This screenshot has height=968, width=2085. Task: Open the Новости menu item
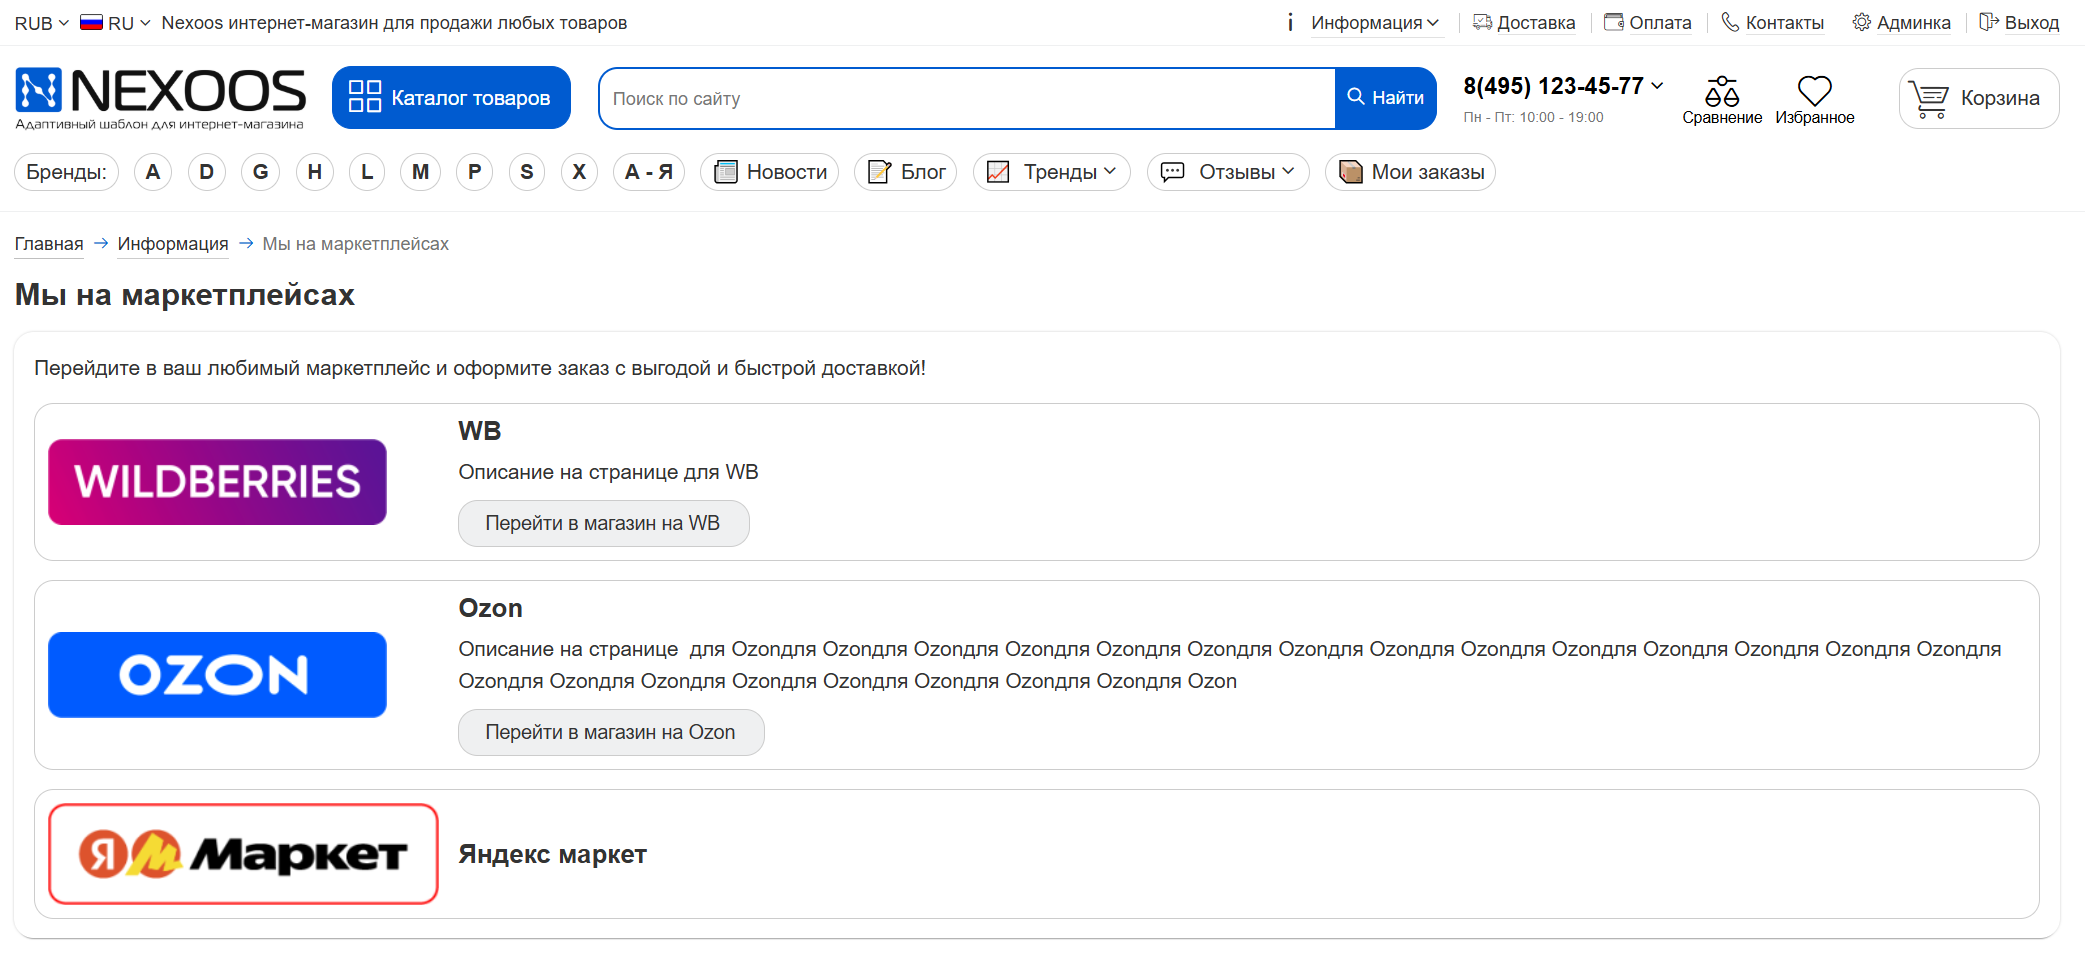(770, 172)
